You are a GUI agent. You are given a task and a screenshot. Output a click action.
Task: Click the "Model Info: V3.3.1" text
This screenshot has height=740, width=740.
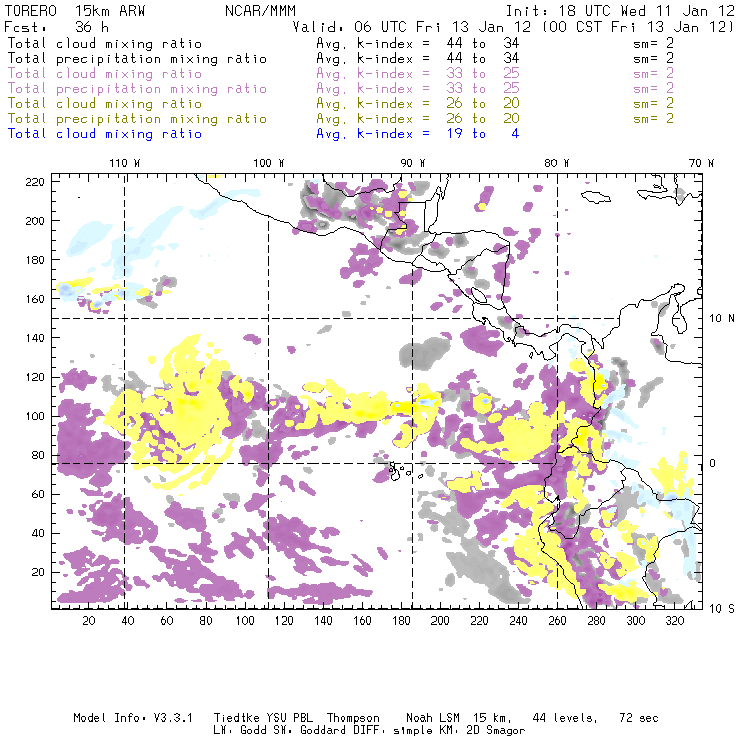tap(133, 718)
